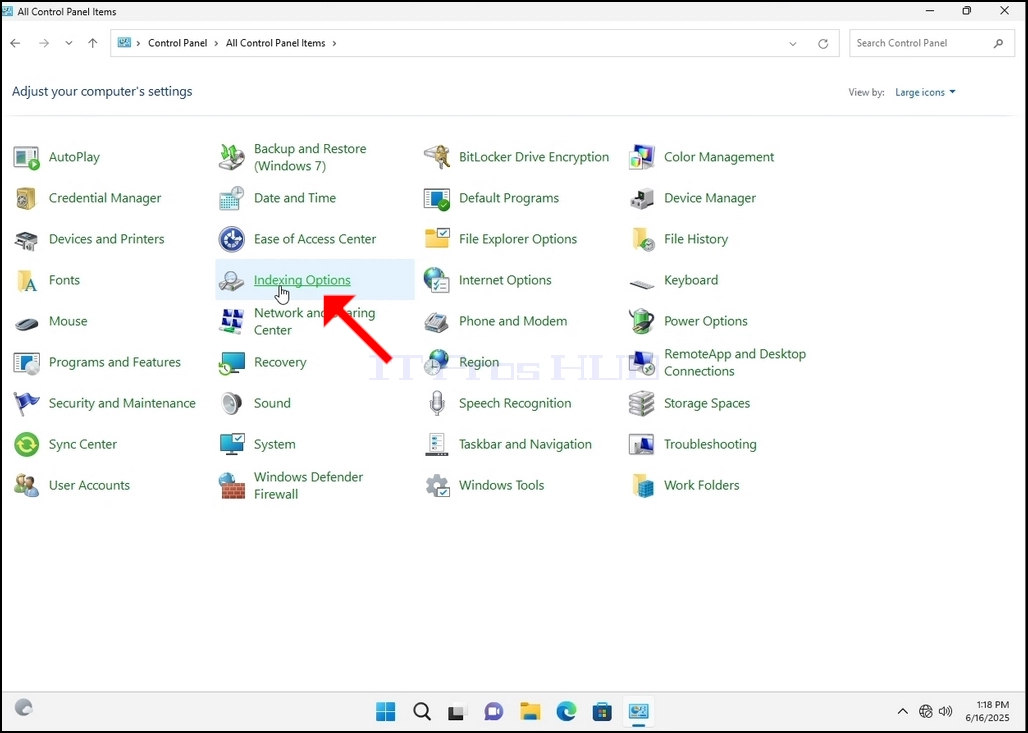Screen dimensions: 1028x733
Task: Click the Keyboard icon
Action: (642, 283)
